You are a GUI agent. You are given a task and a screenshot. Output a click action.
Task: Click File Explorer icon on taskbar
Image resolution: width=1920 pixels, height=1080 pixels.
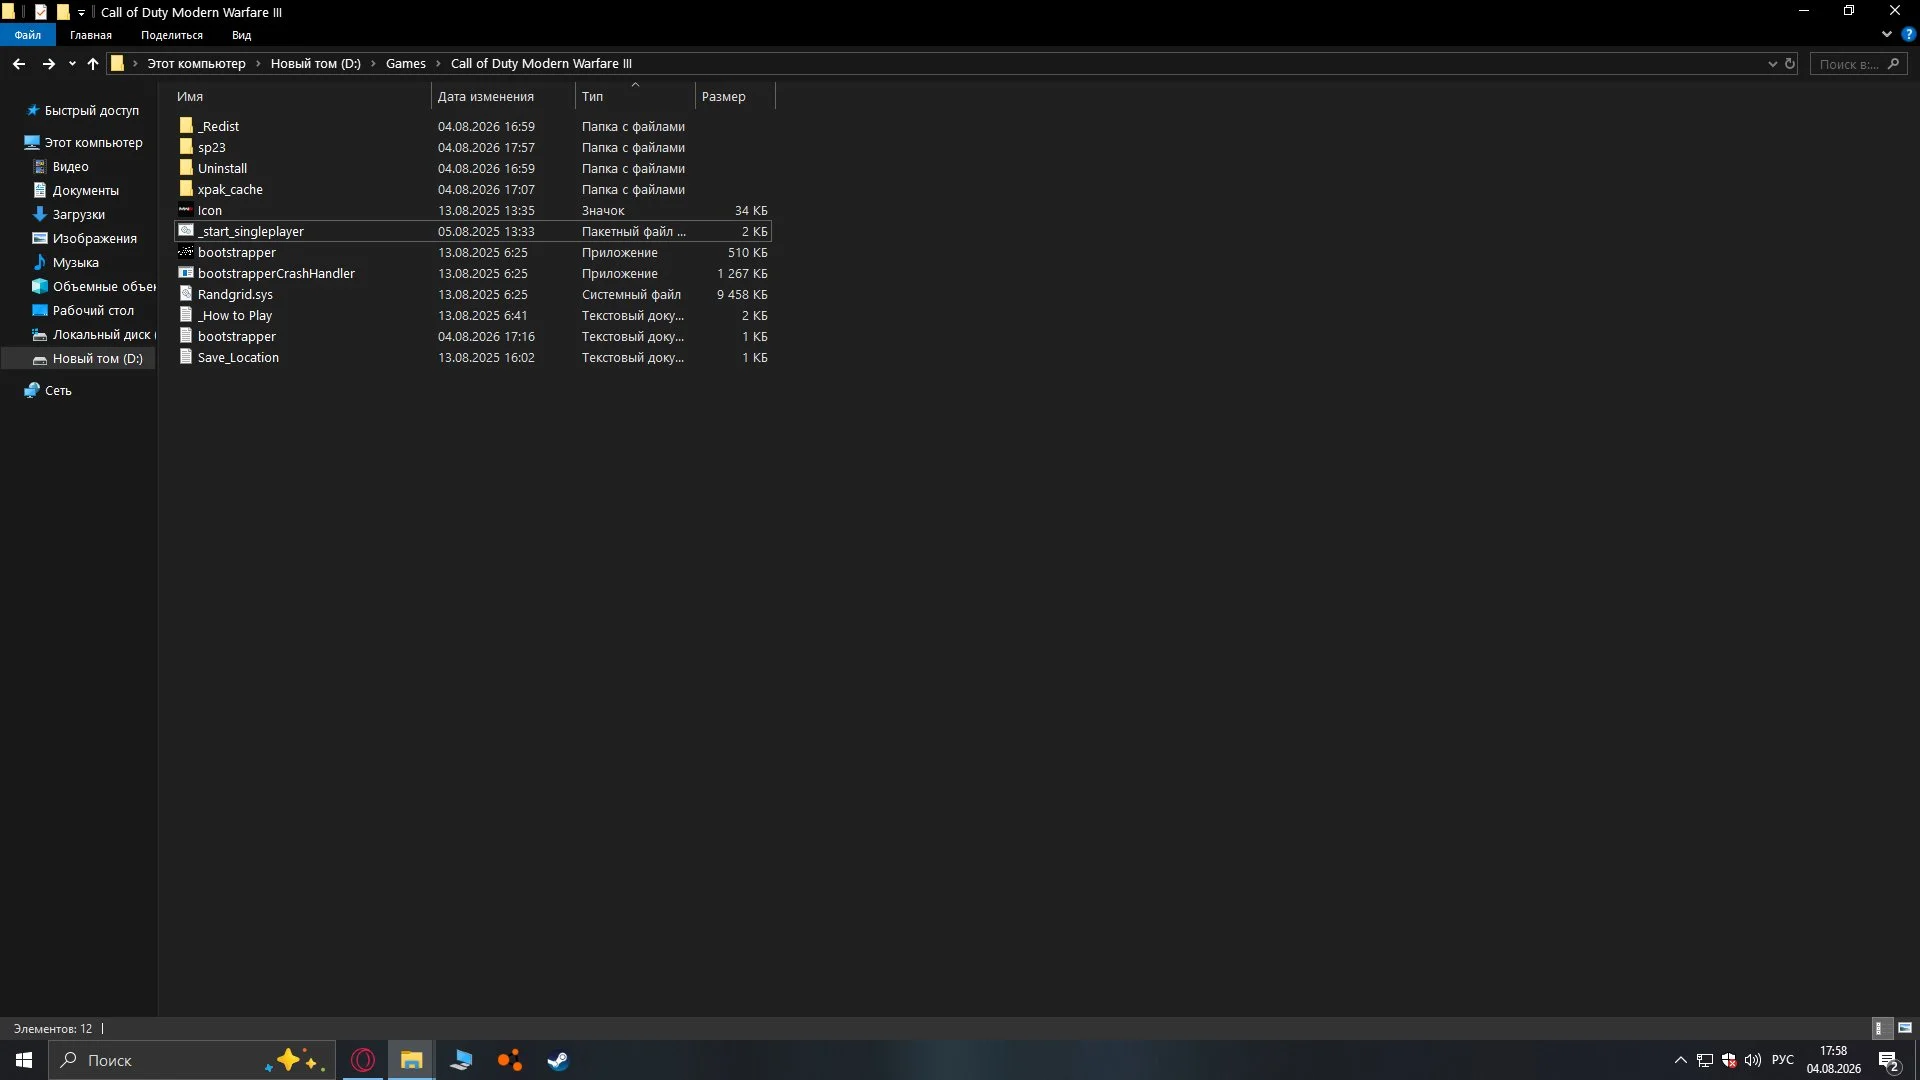[411, 1060]
